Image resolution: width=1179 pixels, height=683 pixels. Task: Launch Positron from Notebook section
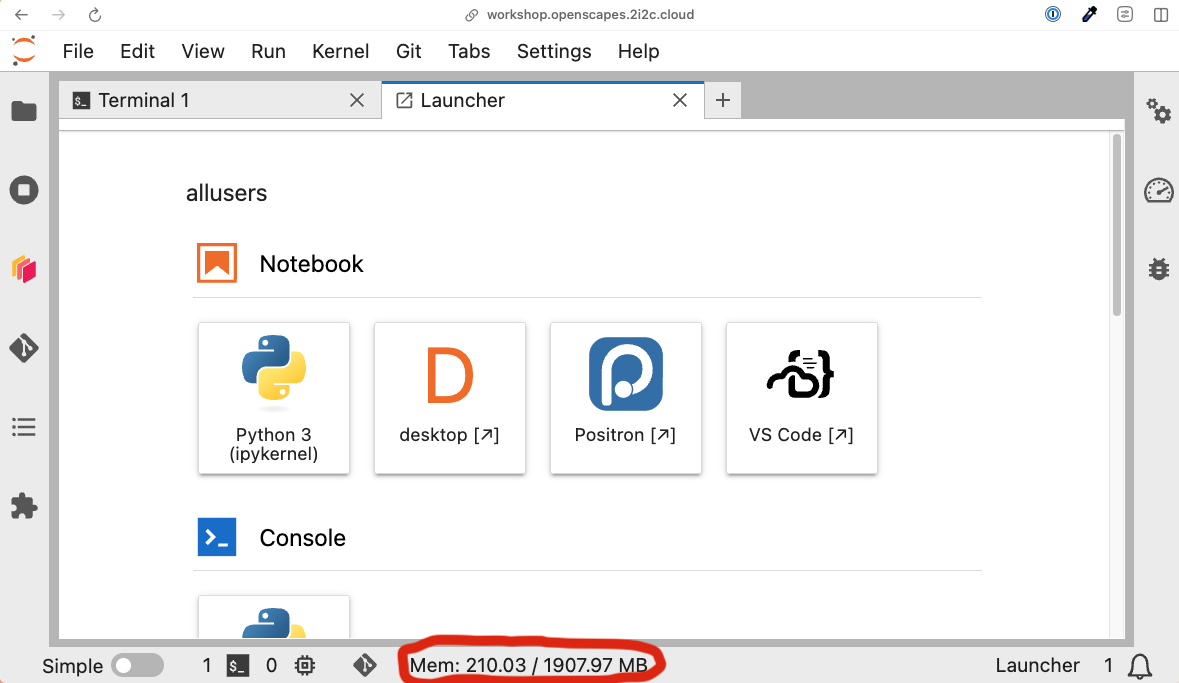(x=626, y=398)
